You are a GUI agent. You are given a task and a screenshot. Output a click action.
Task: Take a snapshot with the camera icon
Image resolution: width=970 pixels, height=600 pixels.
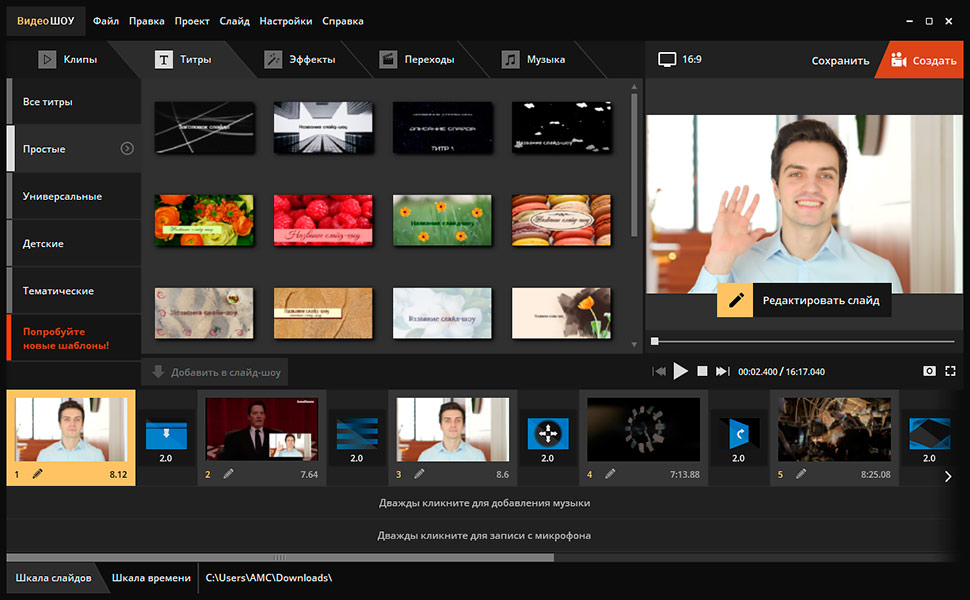click(x=929, y=371)
